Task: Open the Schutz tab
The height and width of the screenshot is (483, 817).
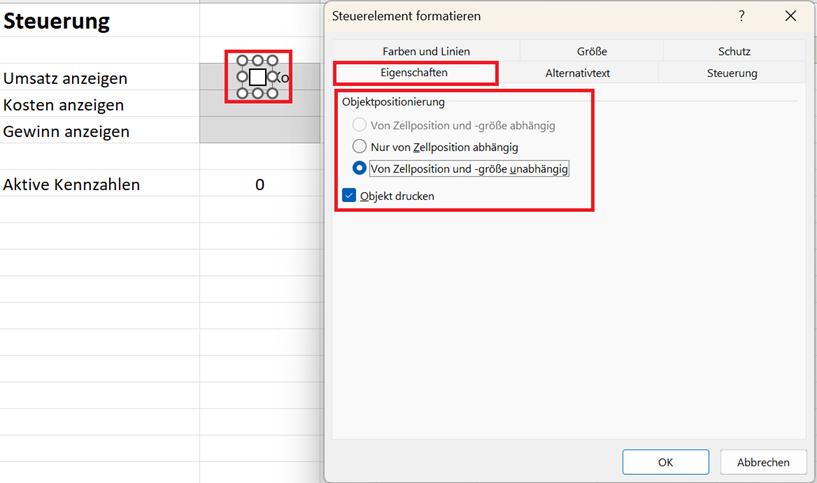Action: [734, 51]
